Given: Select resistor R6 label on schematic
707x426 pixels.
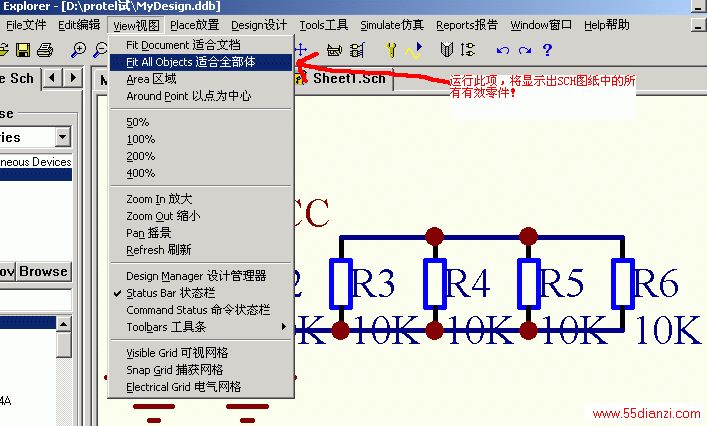Looking at the screenshot, I should point(656,284).
